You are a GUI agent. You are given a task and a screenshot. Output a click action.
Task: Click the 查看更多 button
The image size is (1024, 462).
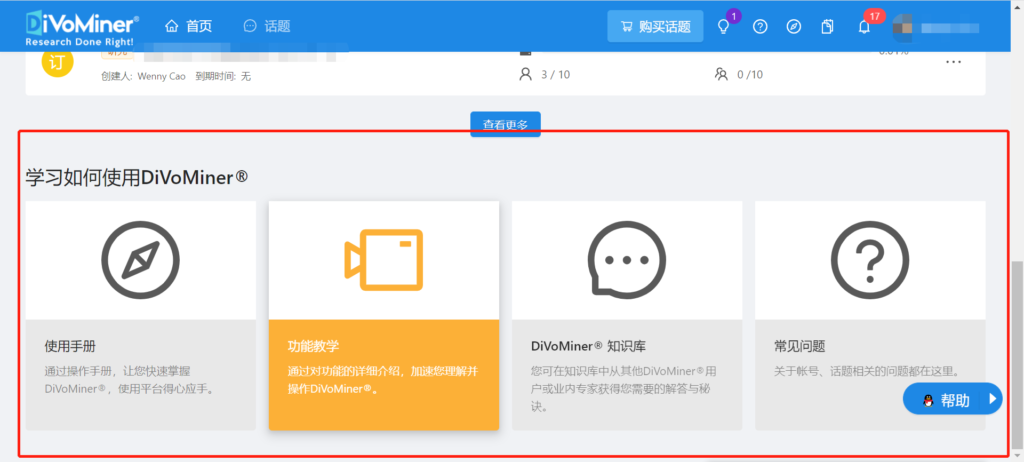click(x=505, y=124)
